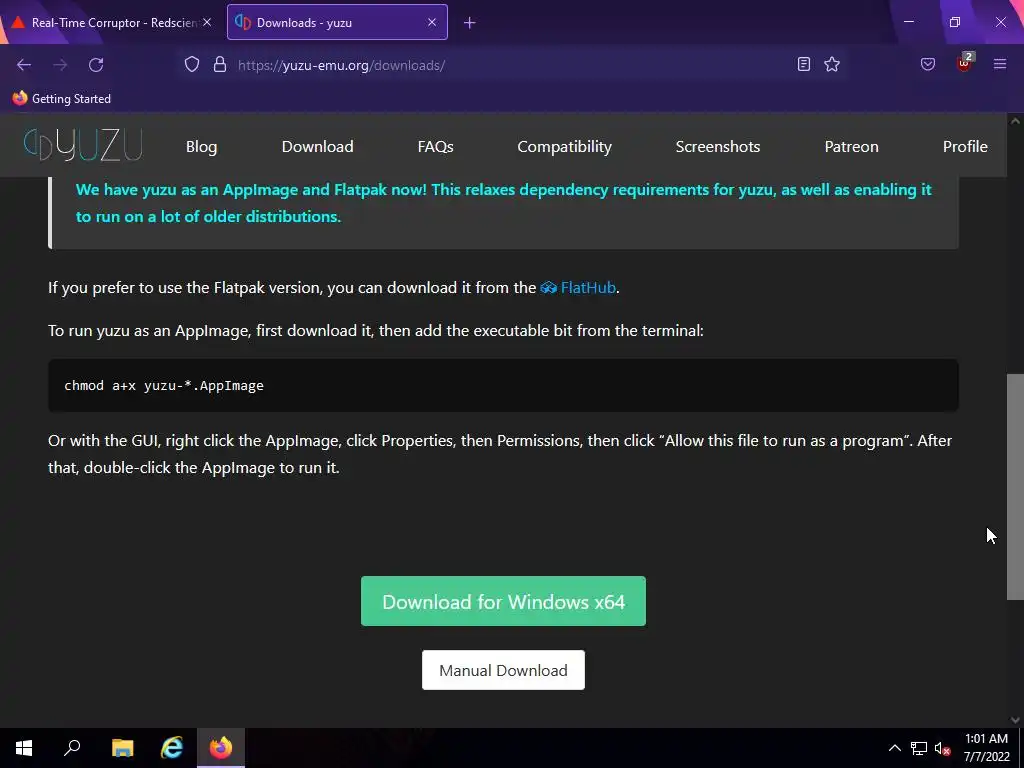Save to Pocket icon in toolbar
The image size is (1024, 768).
coord(928,64)
